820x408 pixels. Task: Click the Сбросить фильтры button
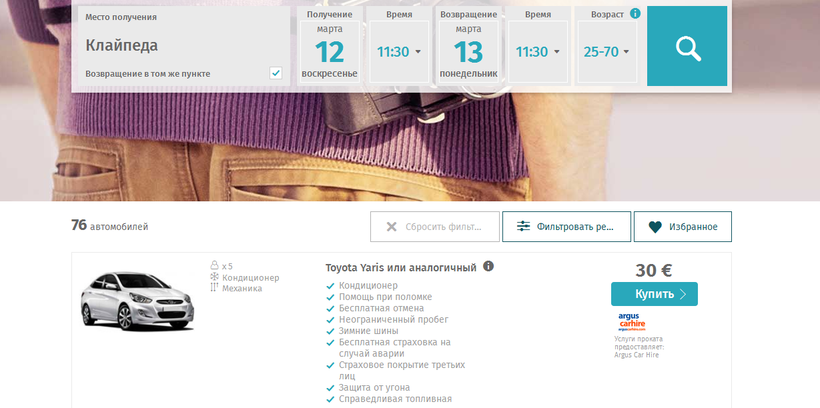click(435, 226)
